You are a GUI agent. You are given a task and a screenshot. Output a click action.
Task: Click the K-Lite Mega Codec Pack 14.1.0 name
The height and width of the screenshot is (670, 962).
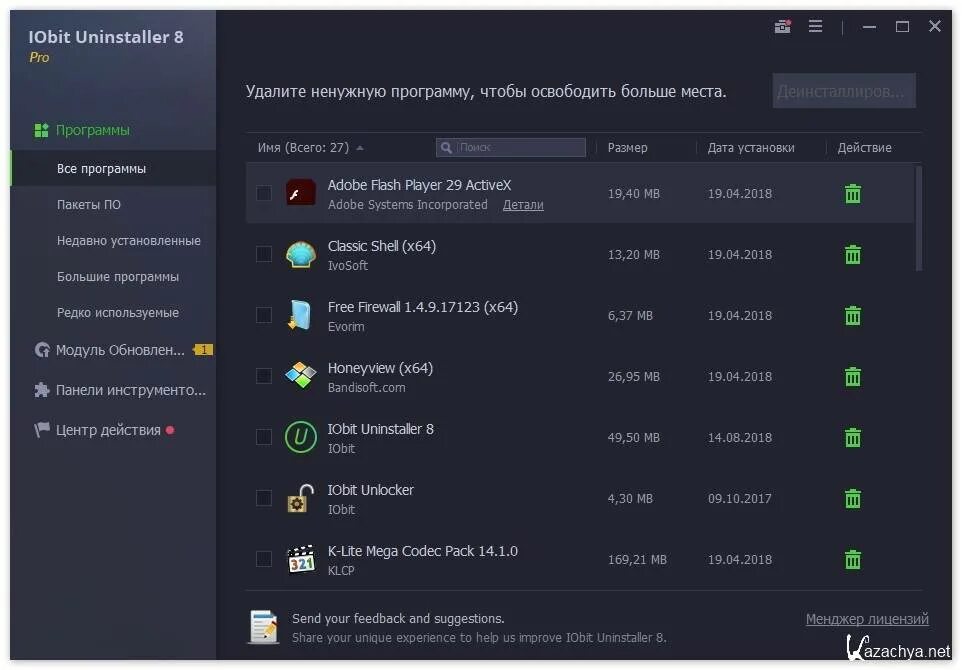pos(423,551)
